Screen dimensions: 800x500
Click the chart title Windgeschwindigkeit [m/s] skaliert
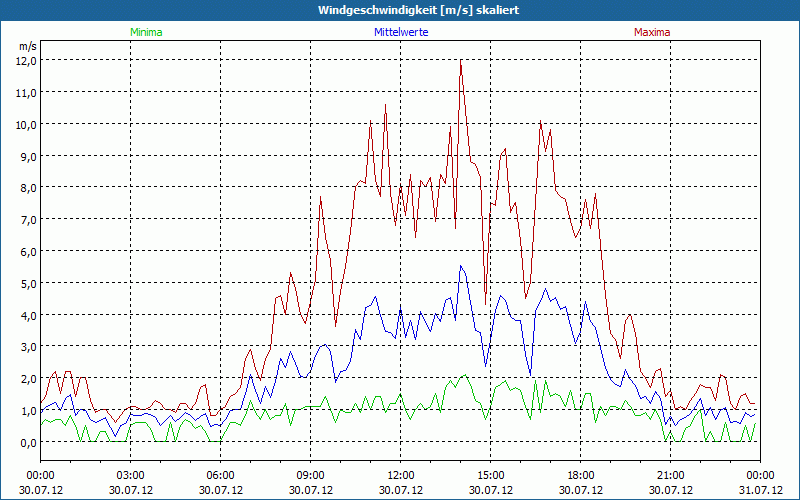(419, 10)
